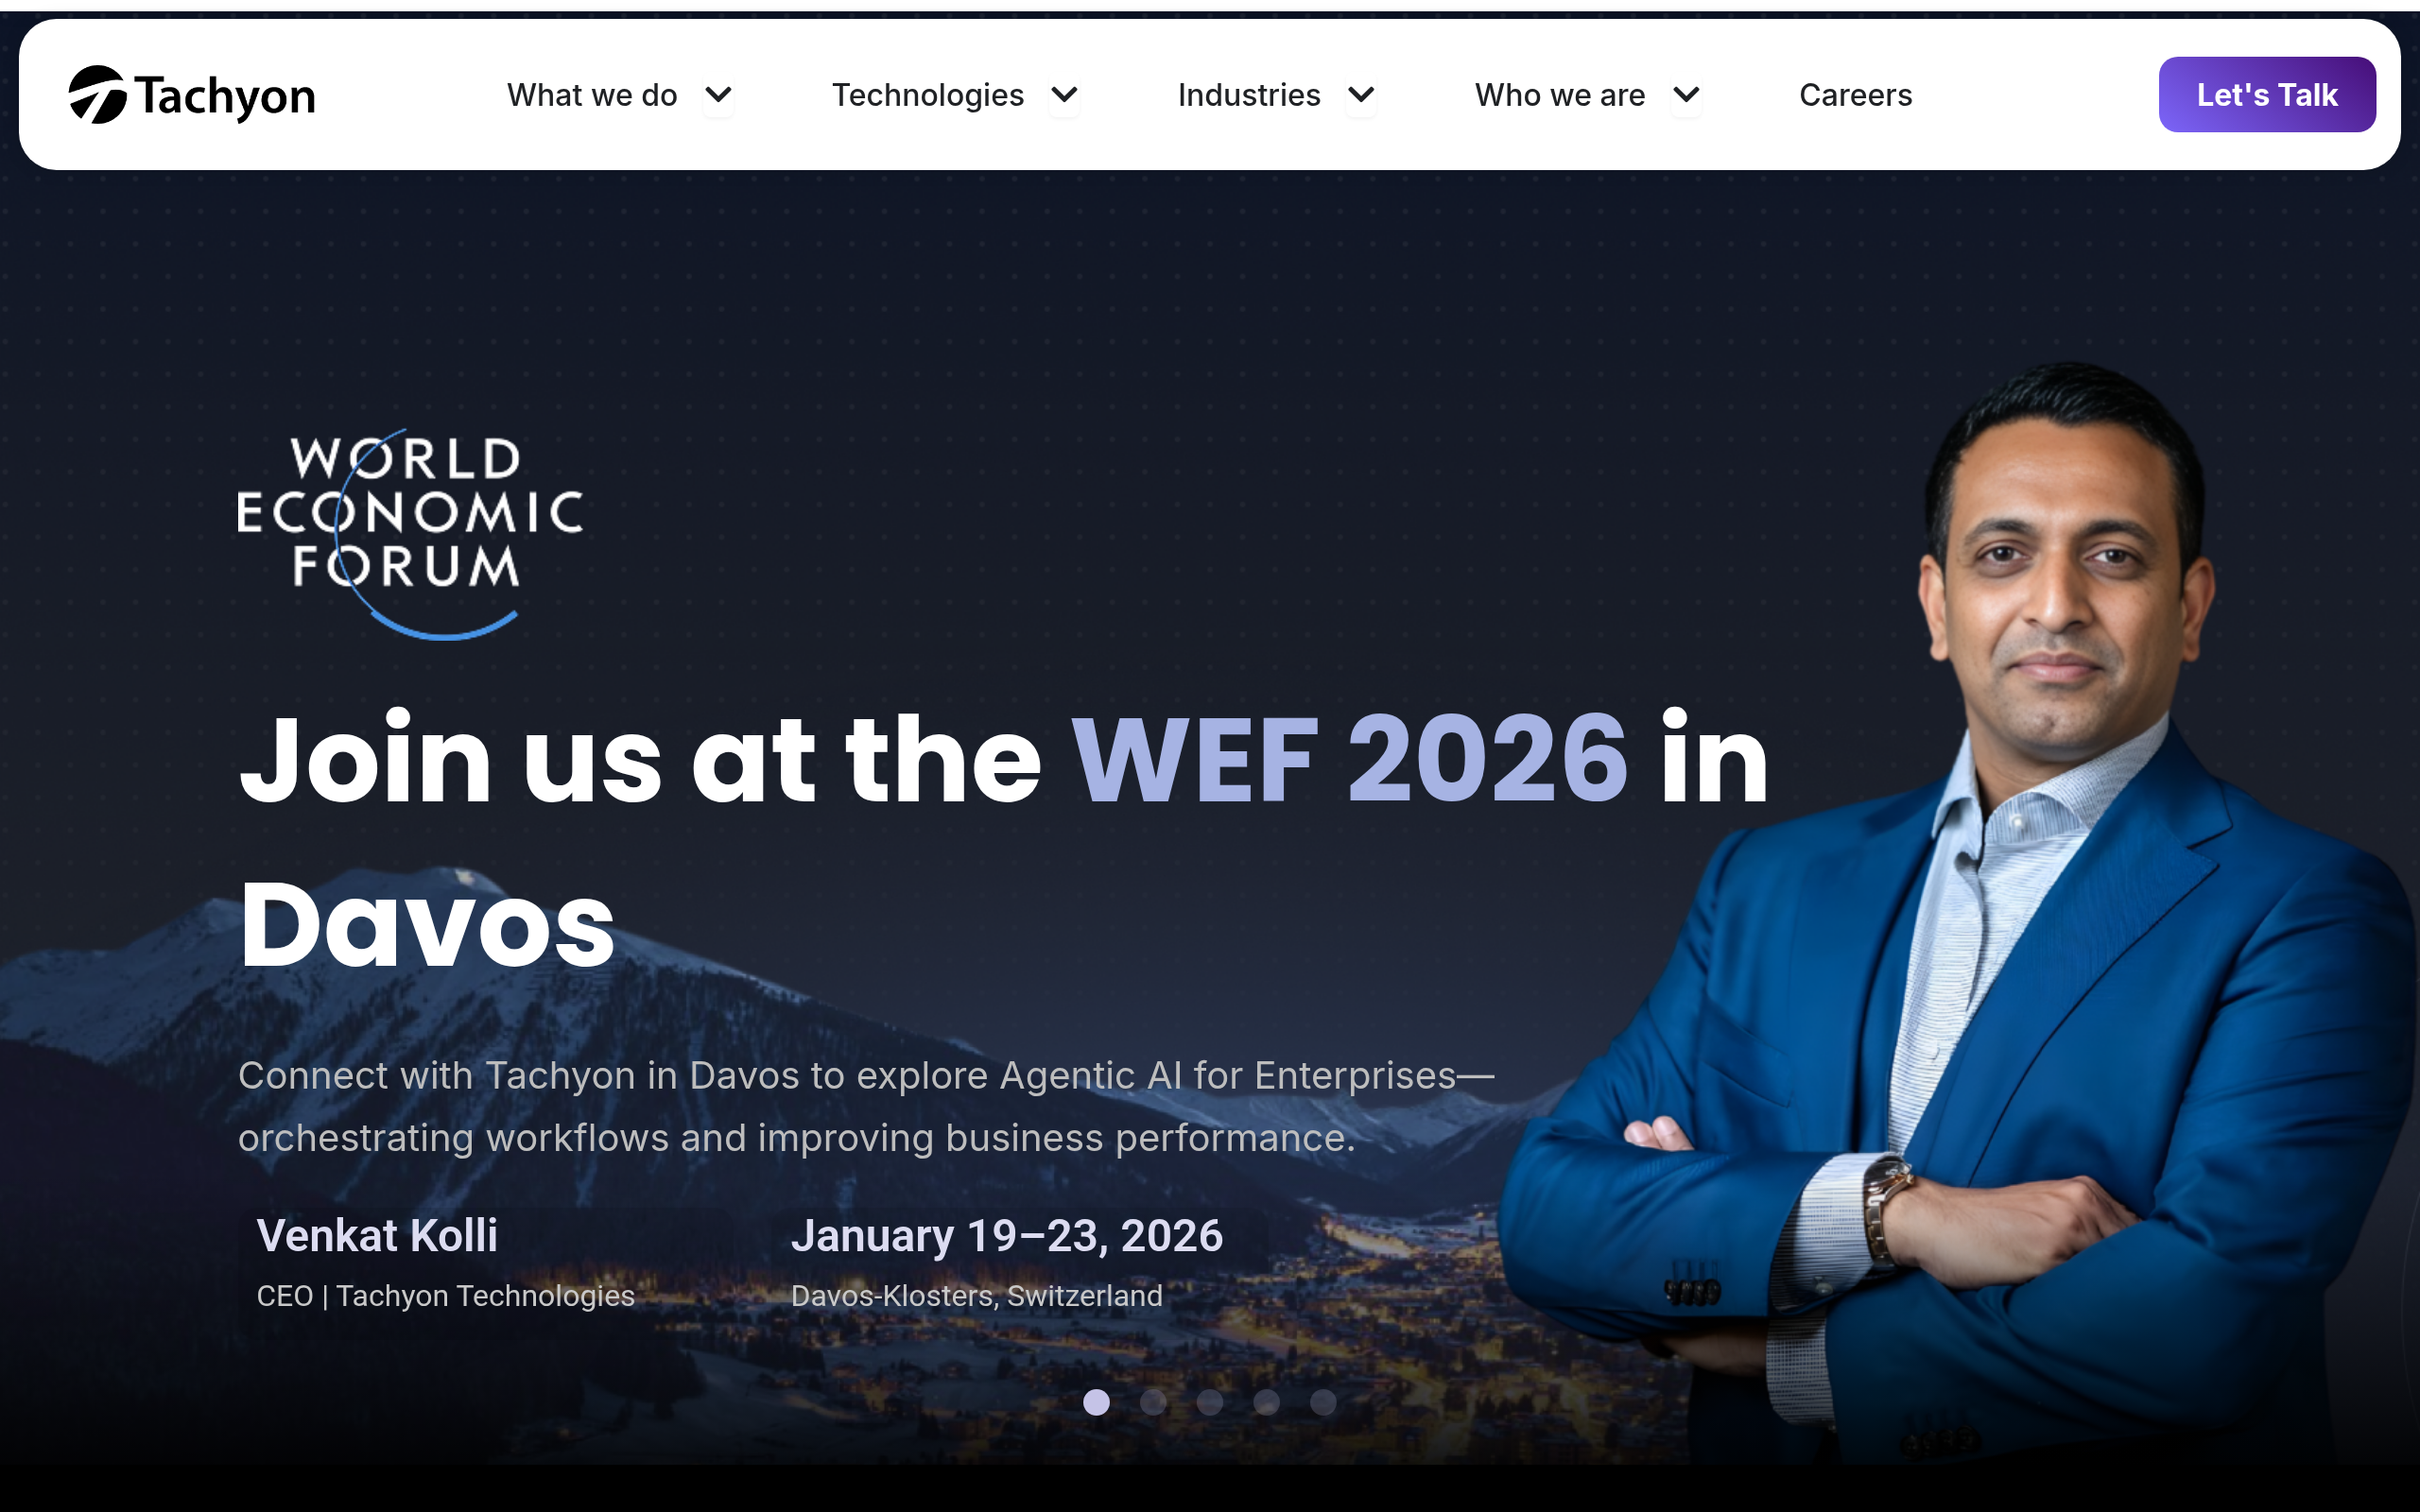Open the Industries menu label

1249,95
